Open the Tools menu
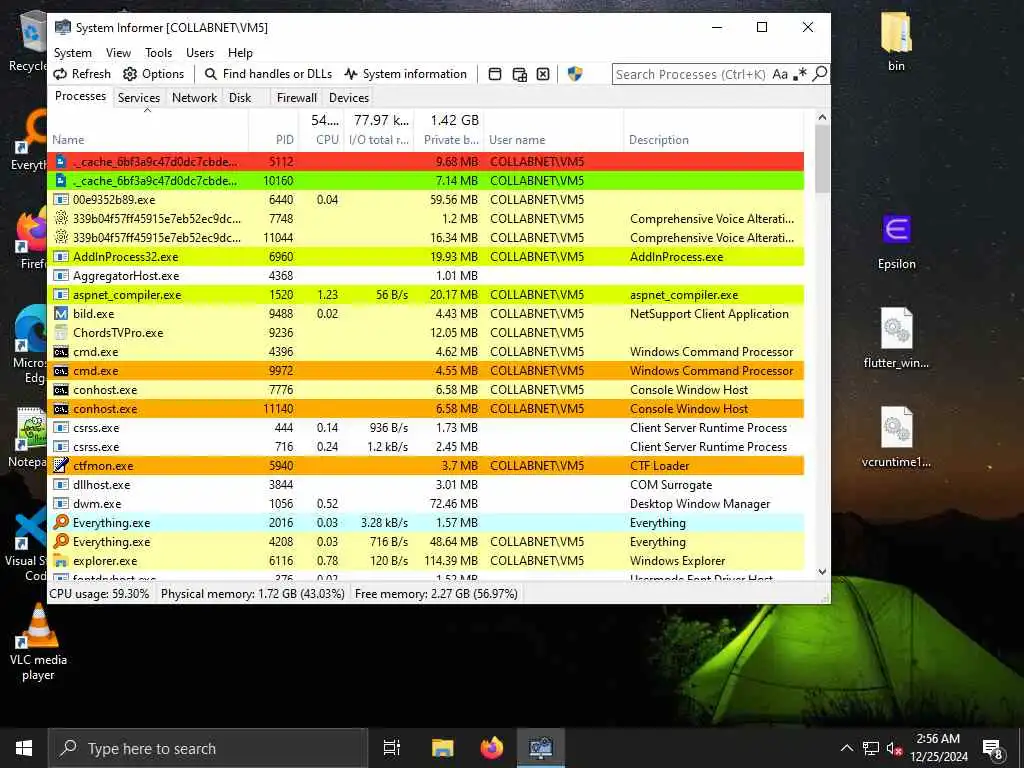1024x768 pixels. pyautogui.click(x=158, y=53)
